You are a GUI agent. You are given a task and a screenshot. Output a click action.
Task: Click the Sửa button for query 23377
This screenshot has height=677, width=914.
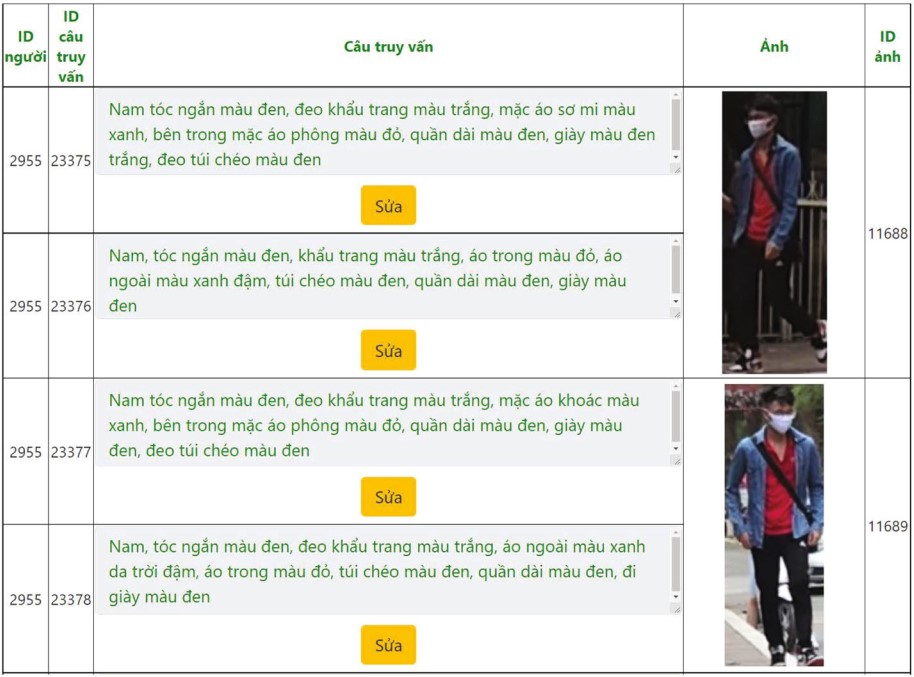pyautogui.click(x=388, y=497)
